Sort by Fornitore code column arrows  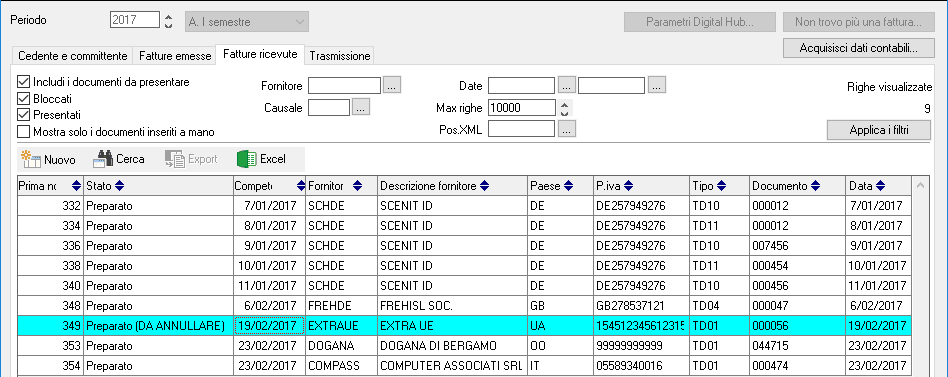[357, 186]
